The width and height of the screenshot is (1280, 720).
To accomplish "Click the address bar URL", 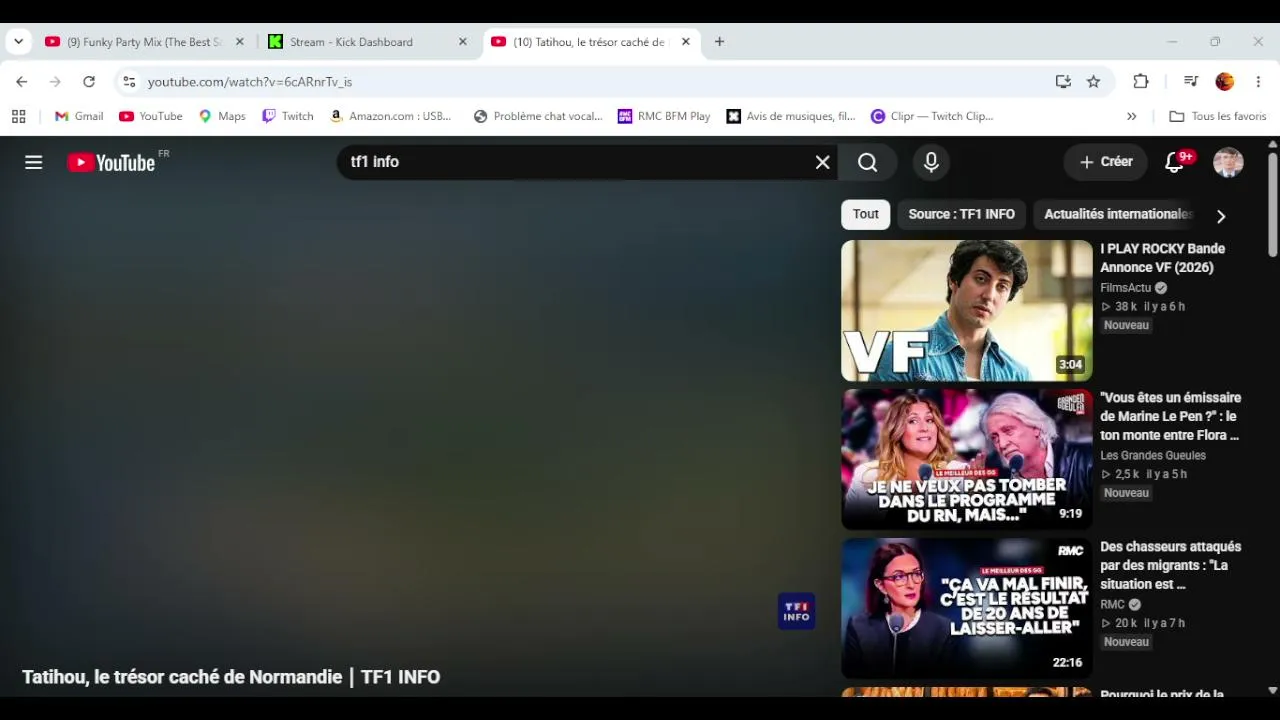I will click(x=250, y=82).
